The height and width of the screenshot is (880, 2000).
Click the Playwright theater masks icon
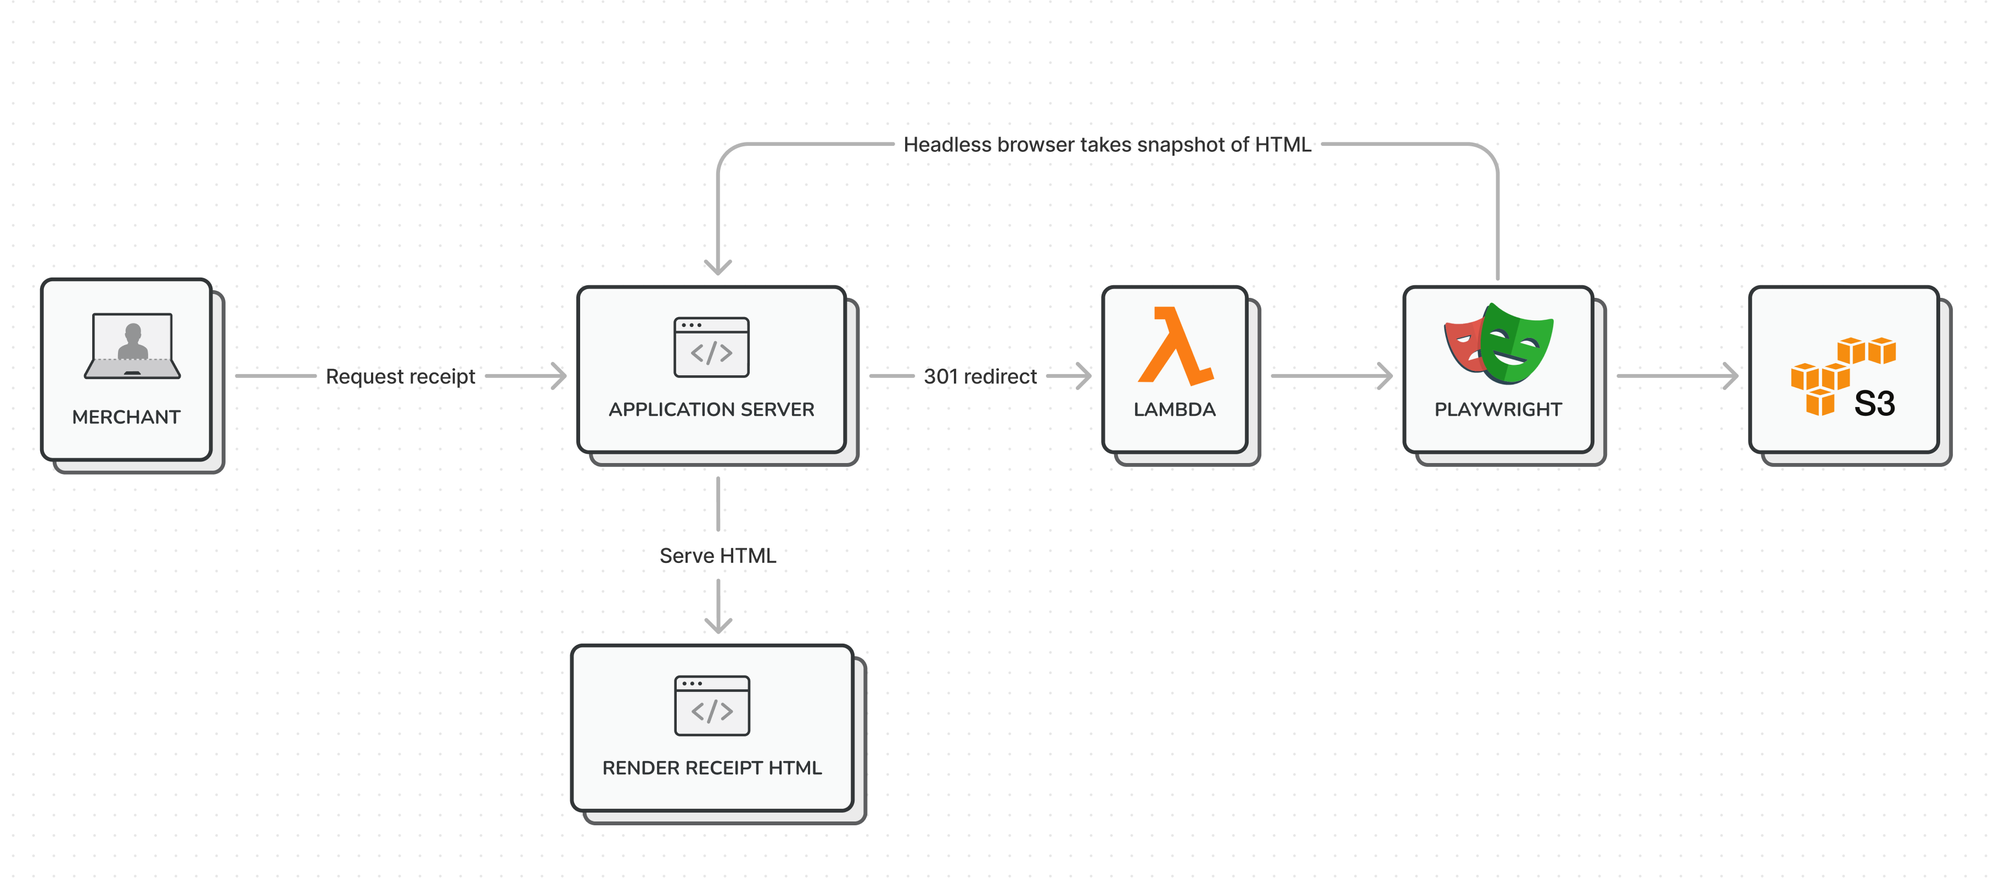(1498, 343)
